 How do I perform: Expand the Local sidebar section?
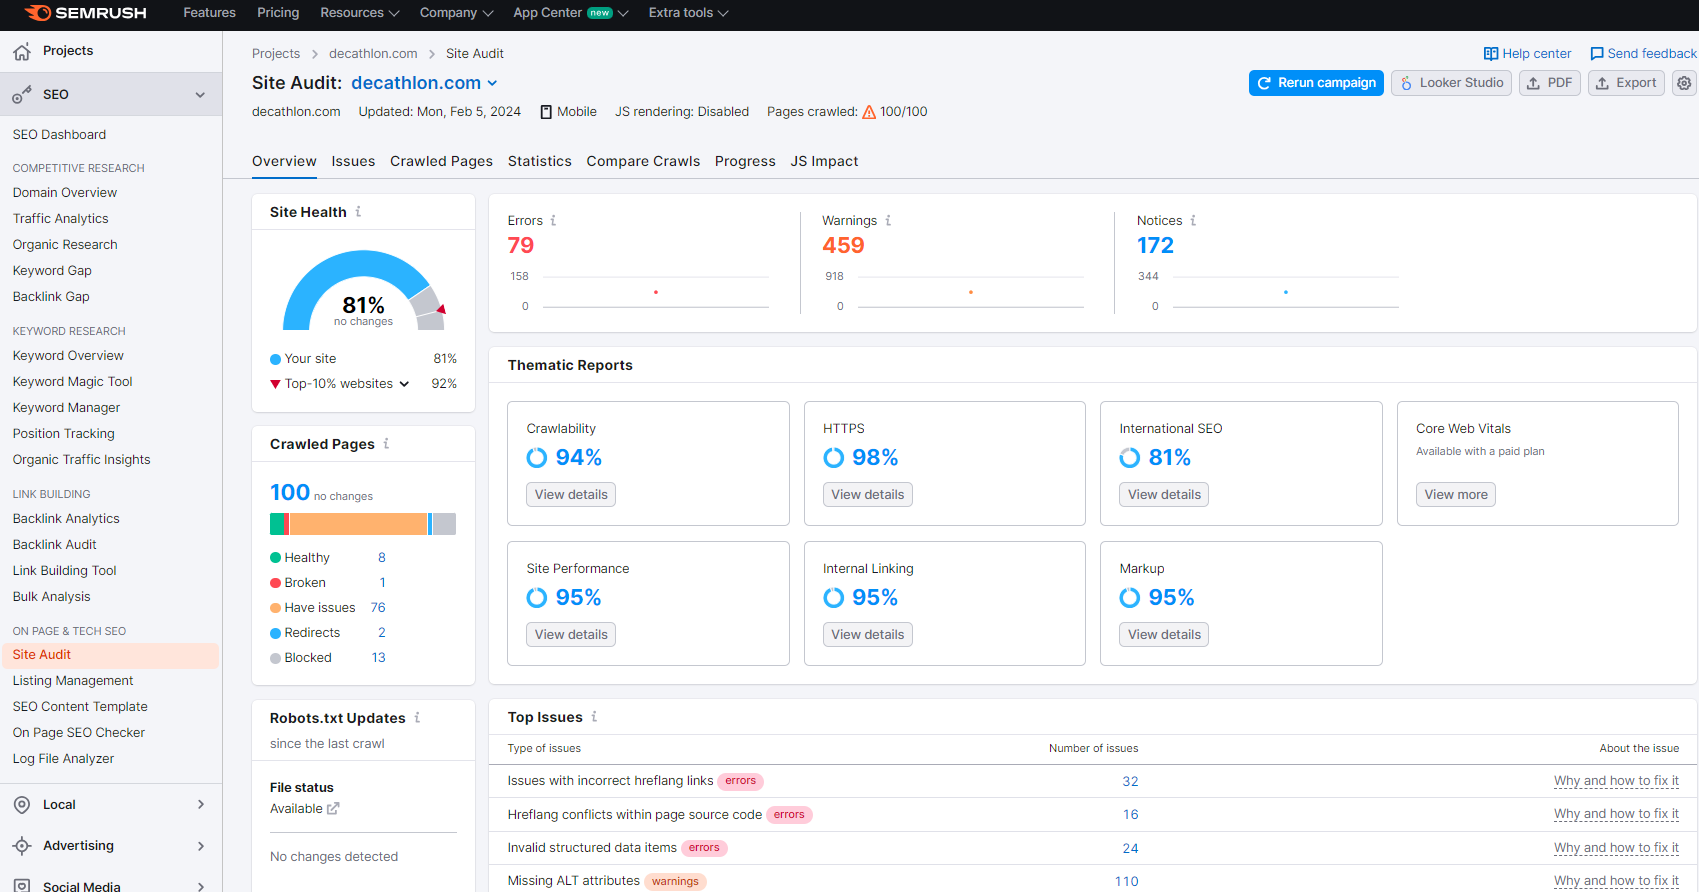pyautogui.click(x=201, y=805)
